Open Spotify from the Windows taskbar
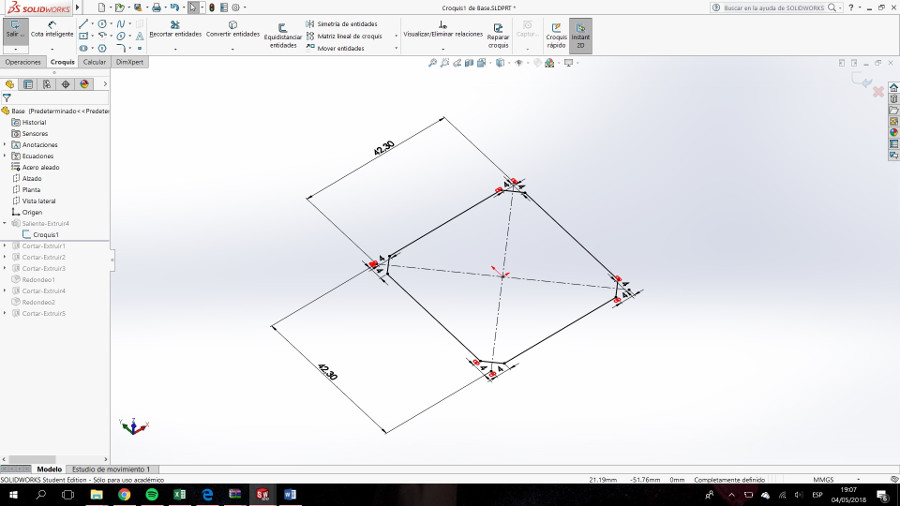 pos(152,495)
